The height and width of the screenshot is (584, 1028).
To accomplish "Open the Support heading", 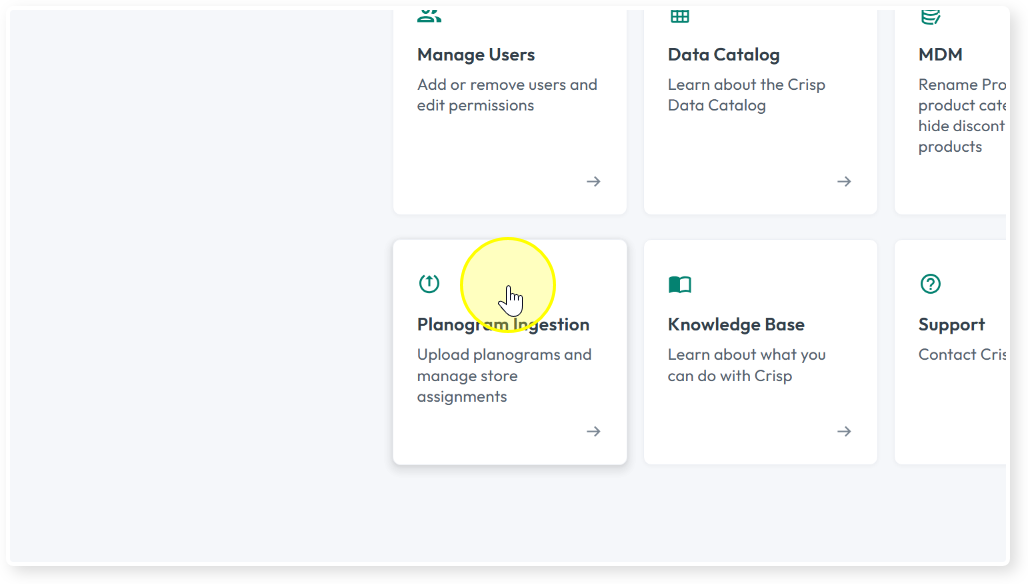I will 951,324.
